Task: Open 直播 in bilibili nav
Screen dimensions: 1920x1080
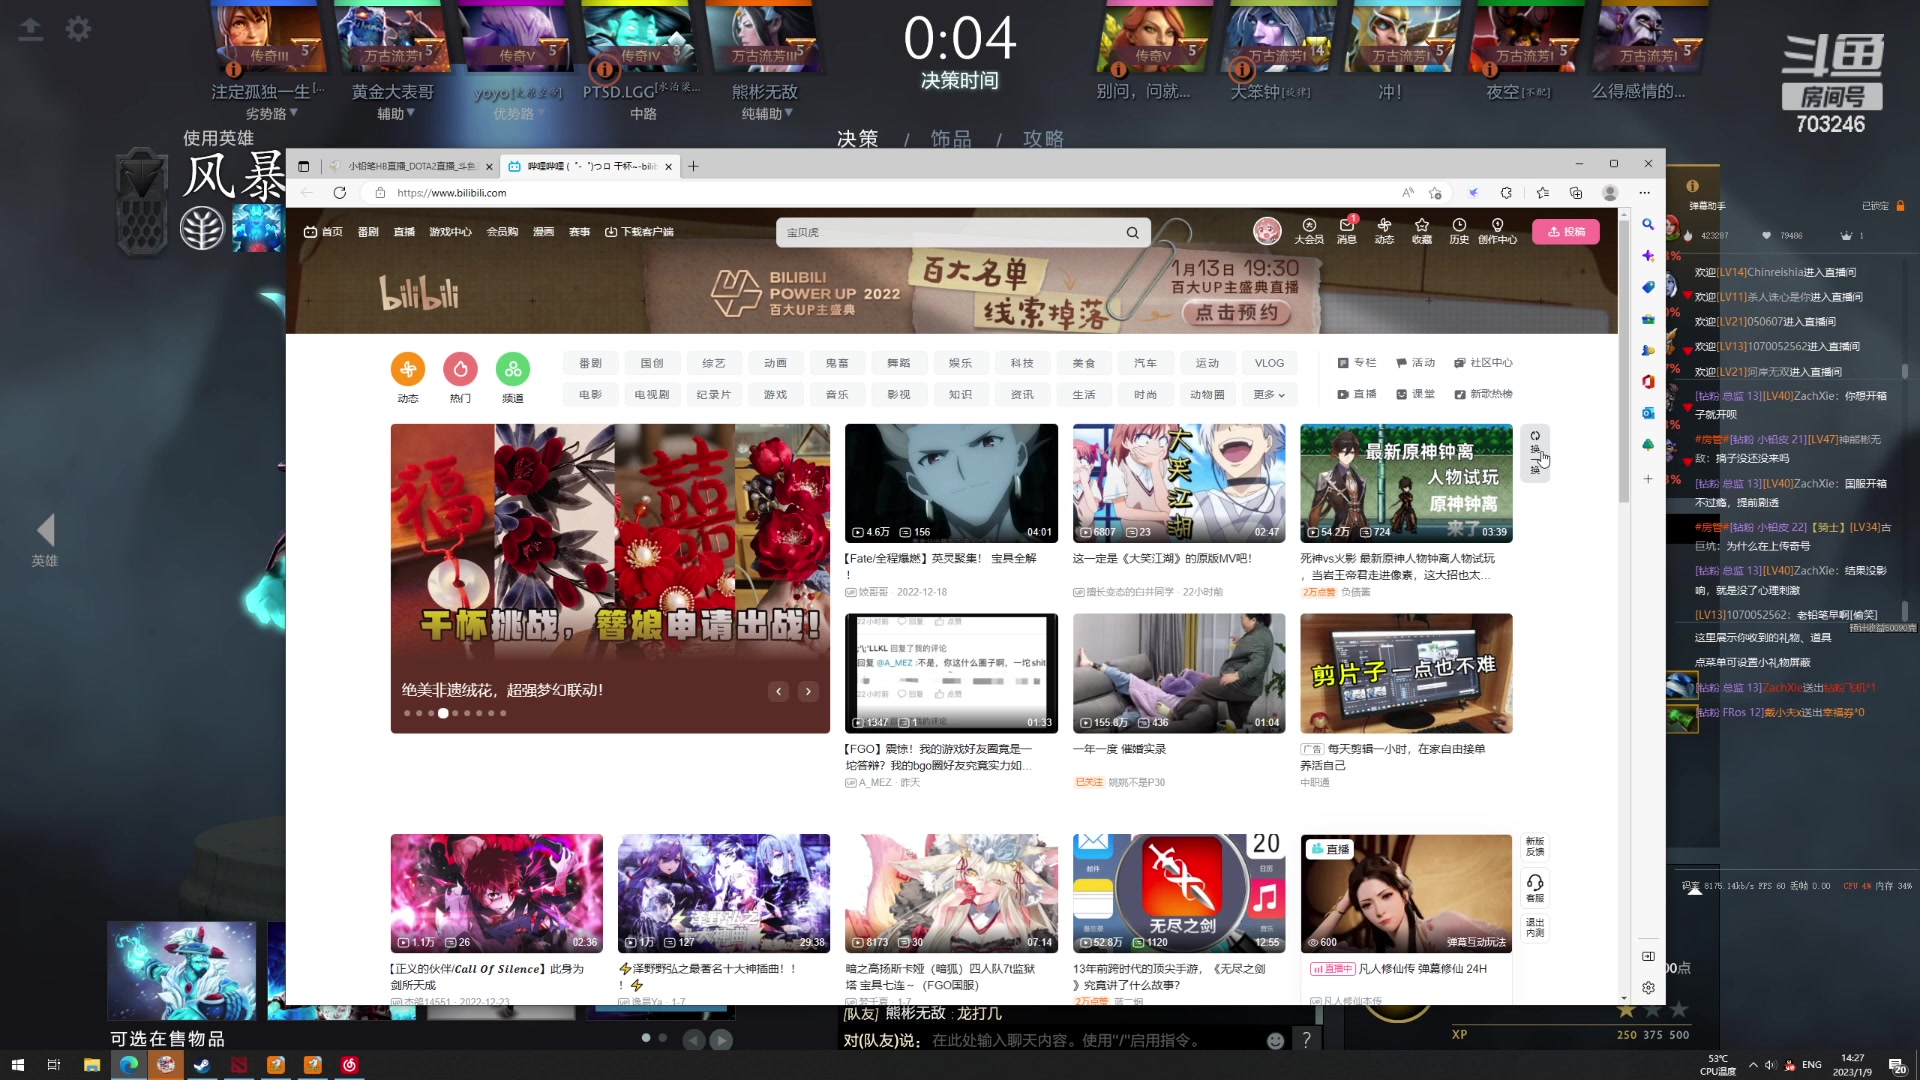Action: 404,232
